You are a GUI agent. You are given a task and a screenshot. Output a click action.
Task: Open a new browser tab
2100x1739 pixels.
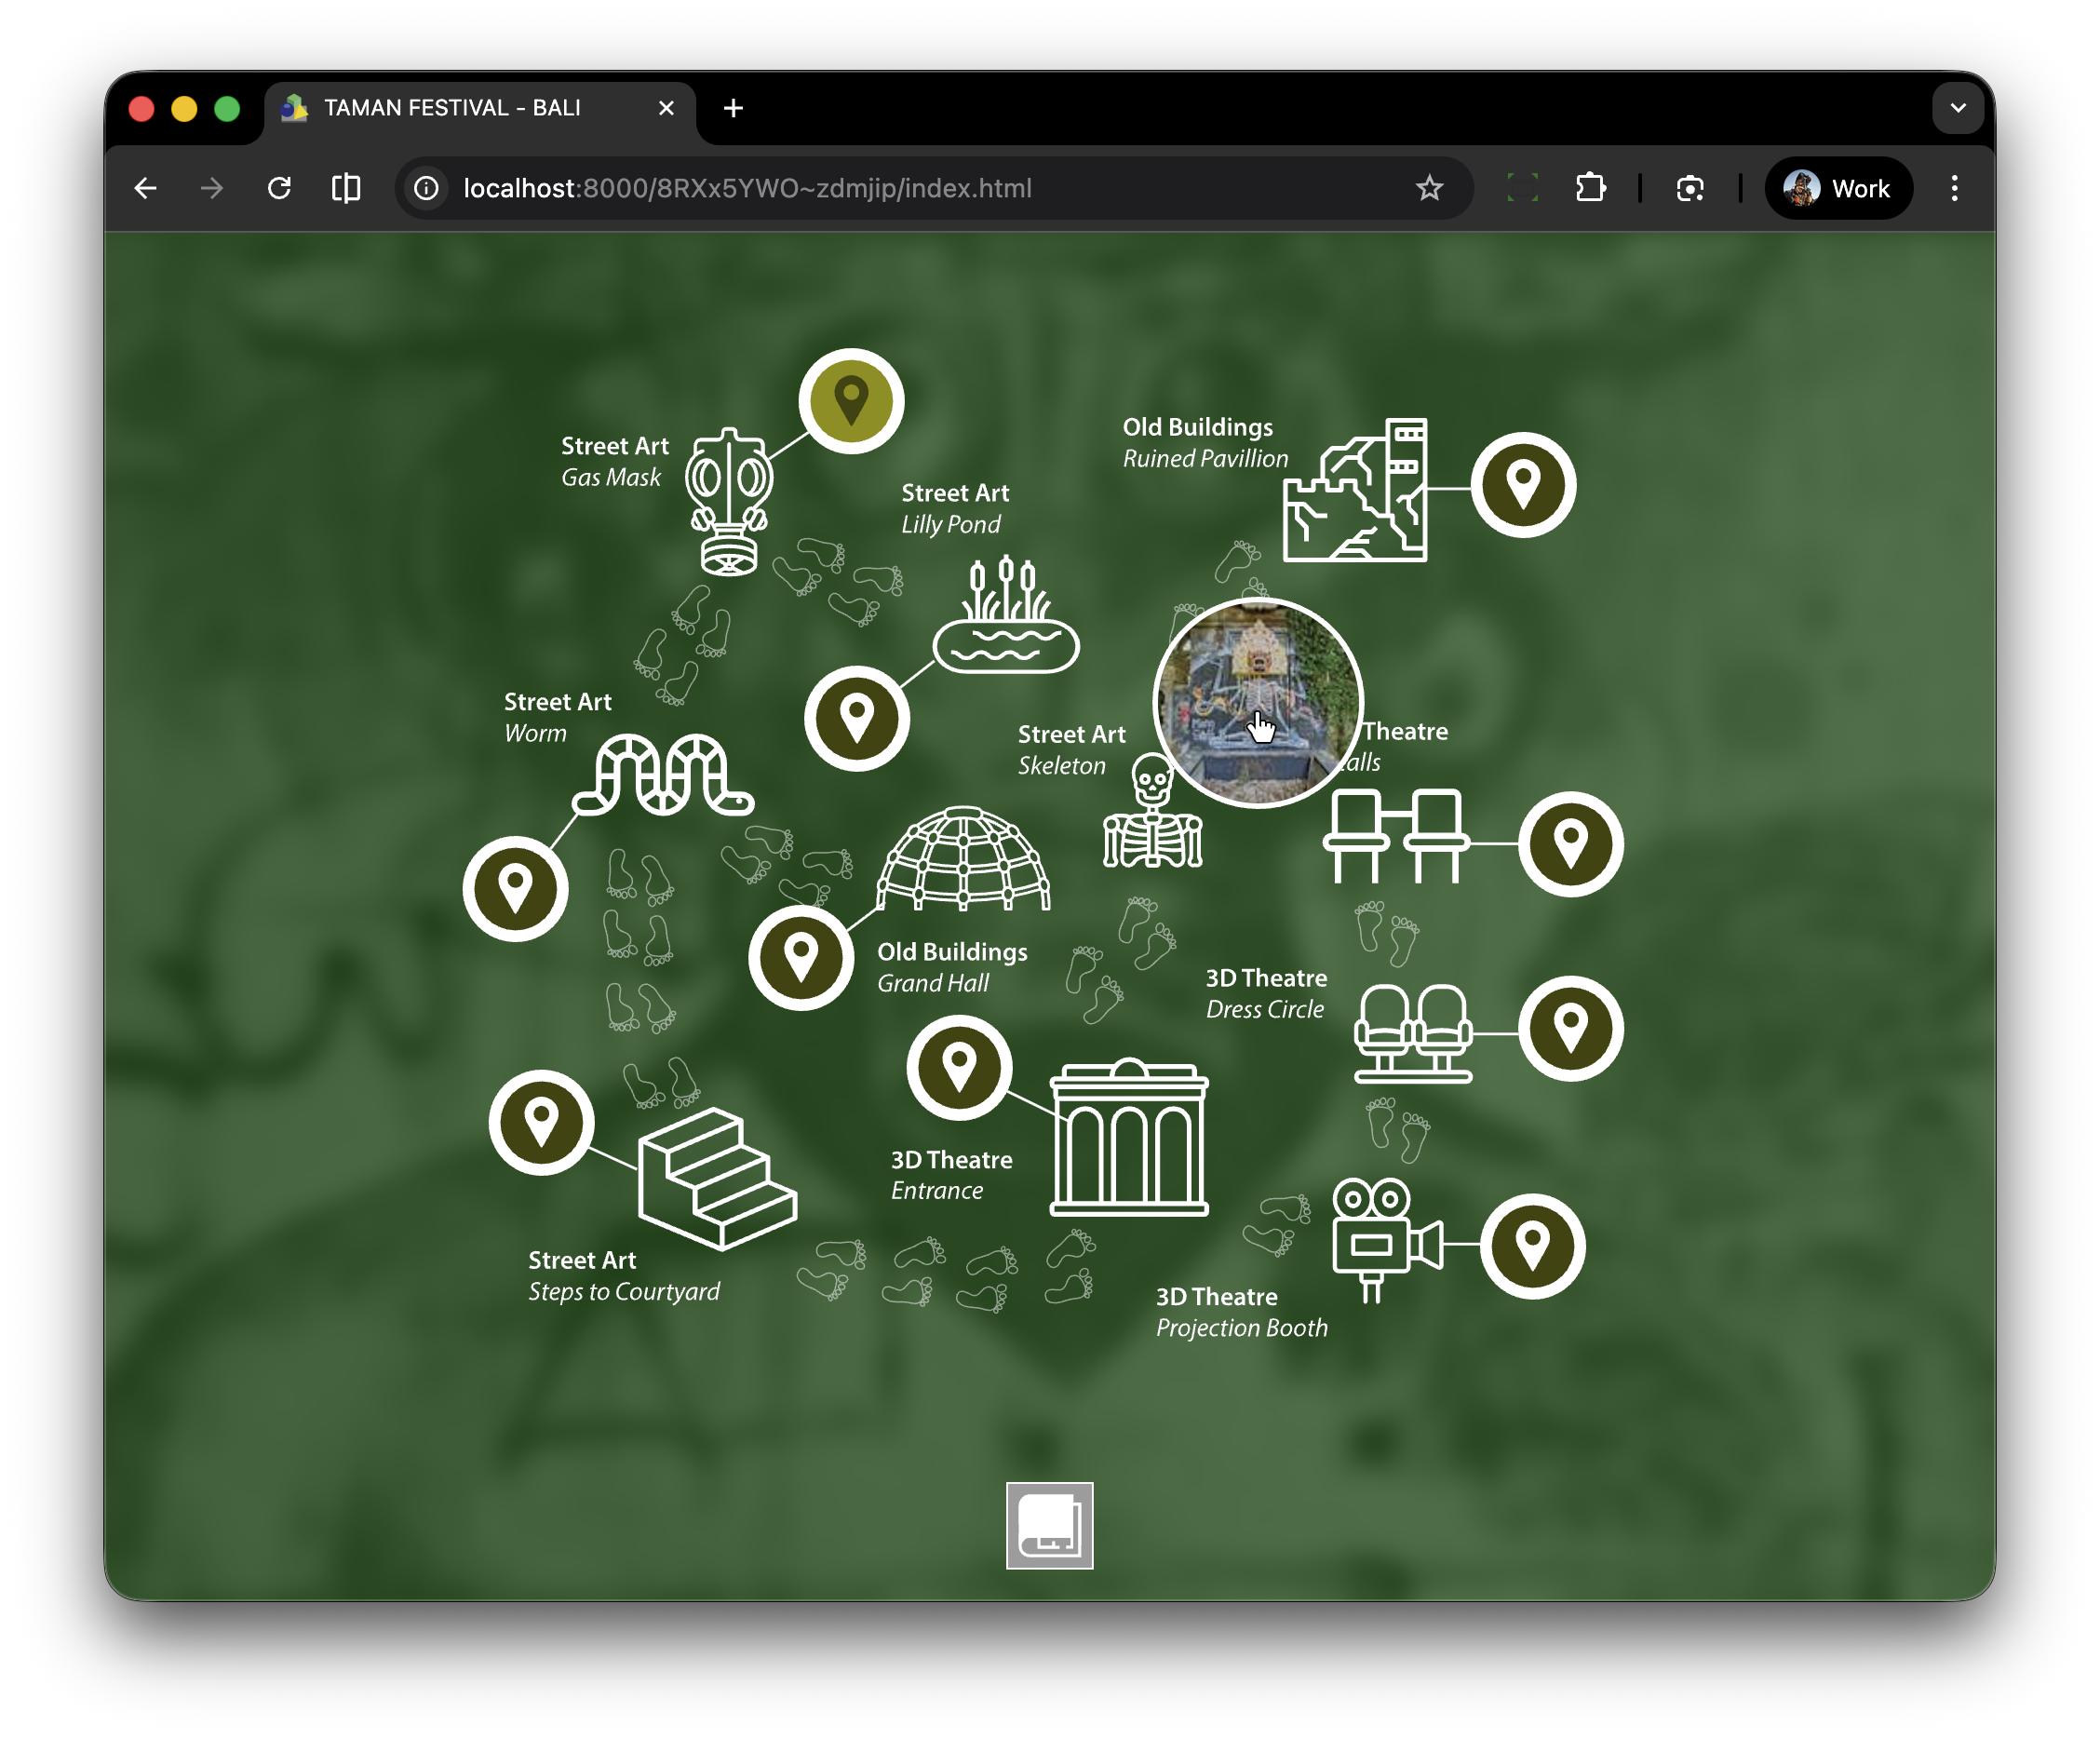click(733, 108)
